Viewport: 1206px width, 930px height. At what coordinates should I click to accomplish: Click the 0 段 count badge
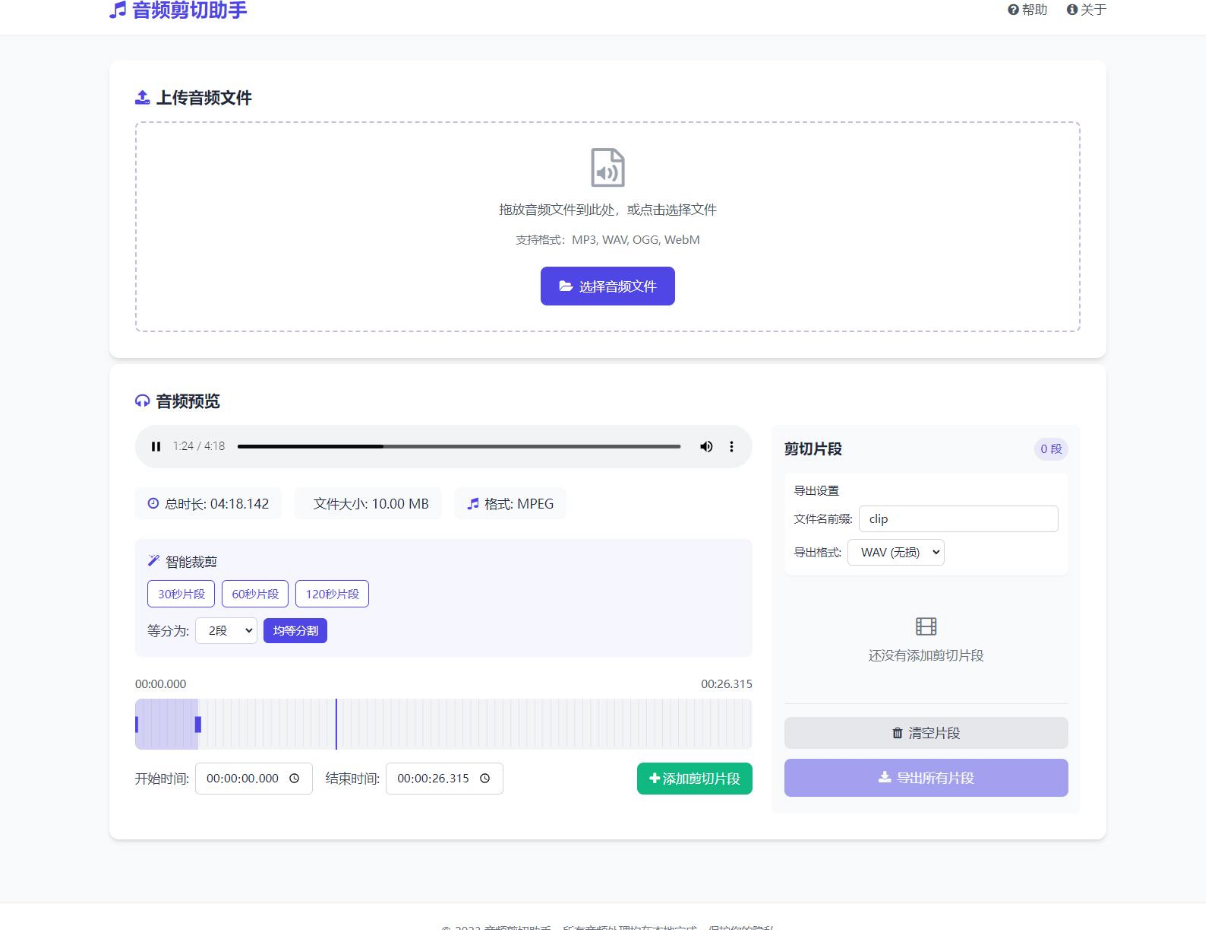point(1051,449)
